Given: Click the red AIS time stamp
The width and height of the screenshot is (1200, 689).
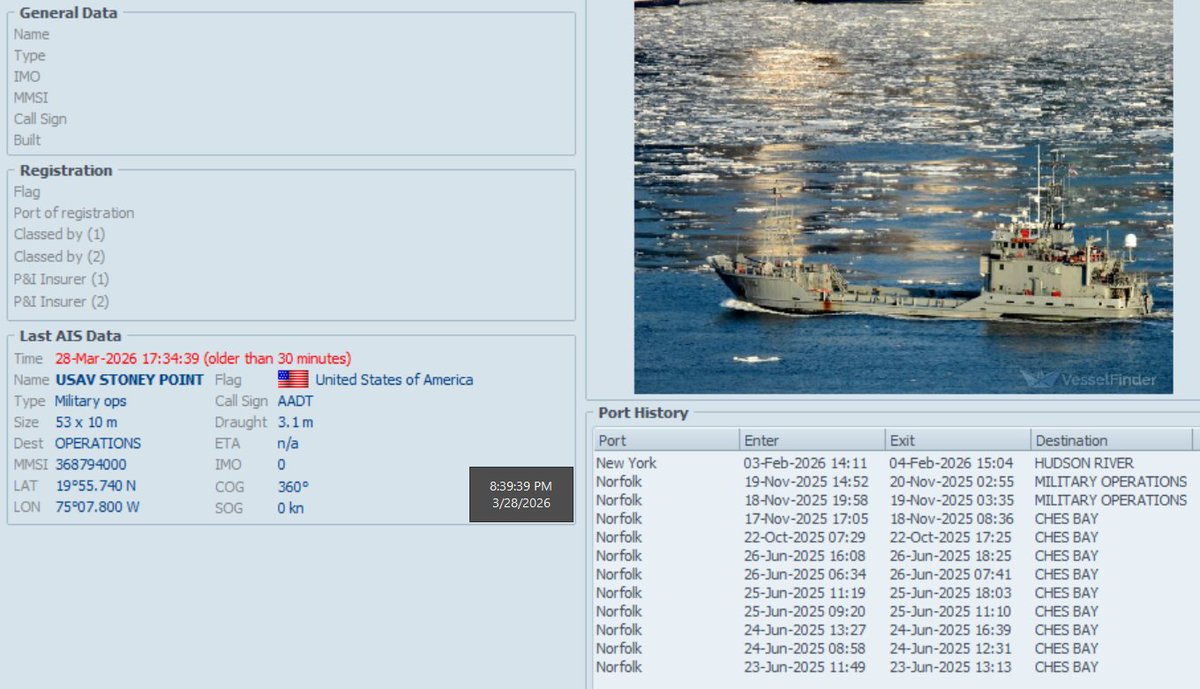Looking at the screenshot, I should point(203,358).
